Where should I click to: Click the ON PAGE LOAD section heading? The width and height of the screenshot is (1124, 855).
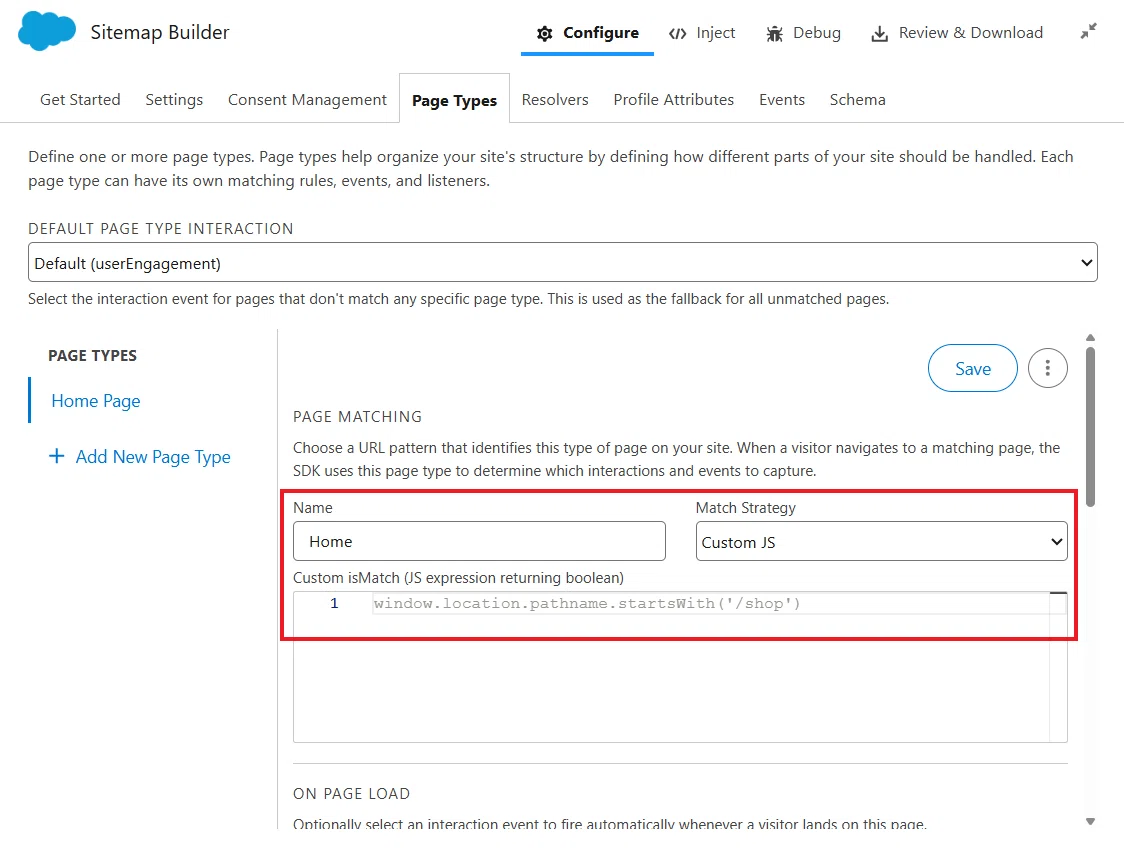(x=351, y=793)
